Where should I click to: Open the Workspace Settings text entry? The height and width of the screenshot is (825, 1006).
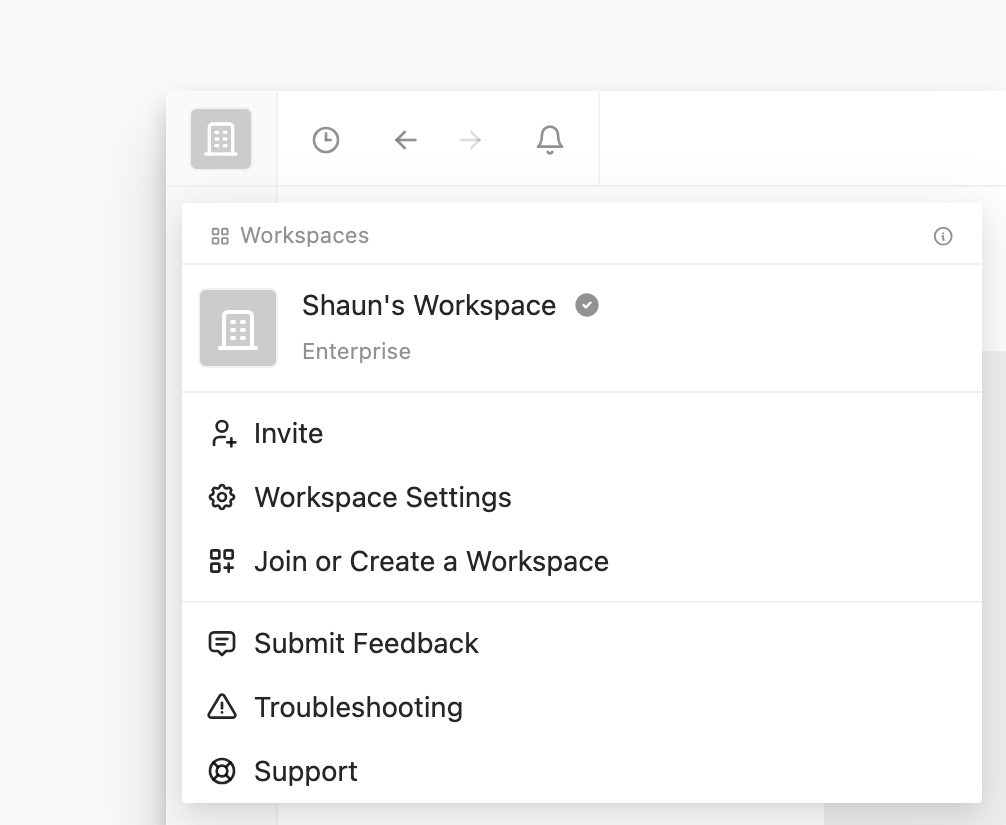[382, 498]
